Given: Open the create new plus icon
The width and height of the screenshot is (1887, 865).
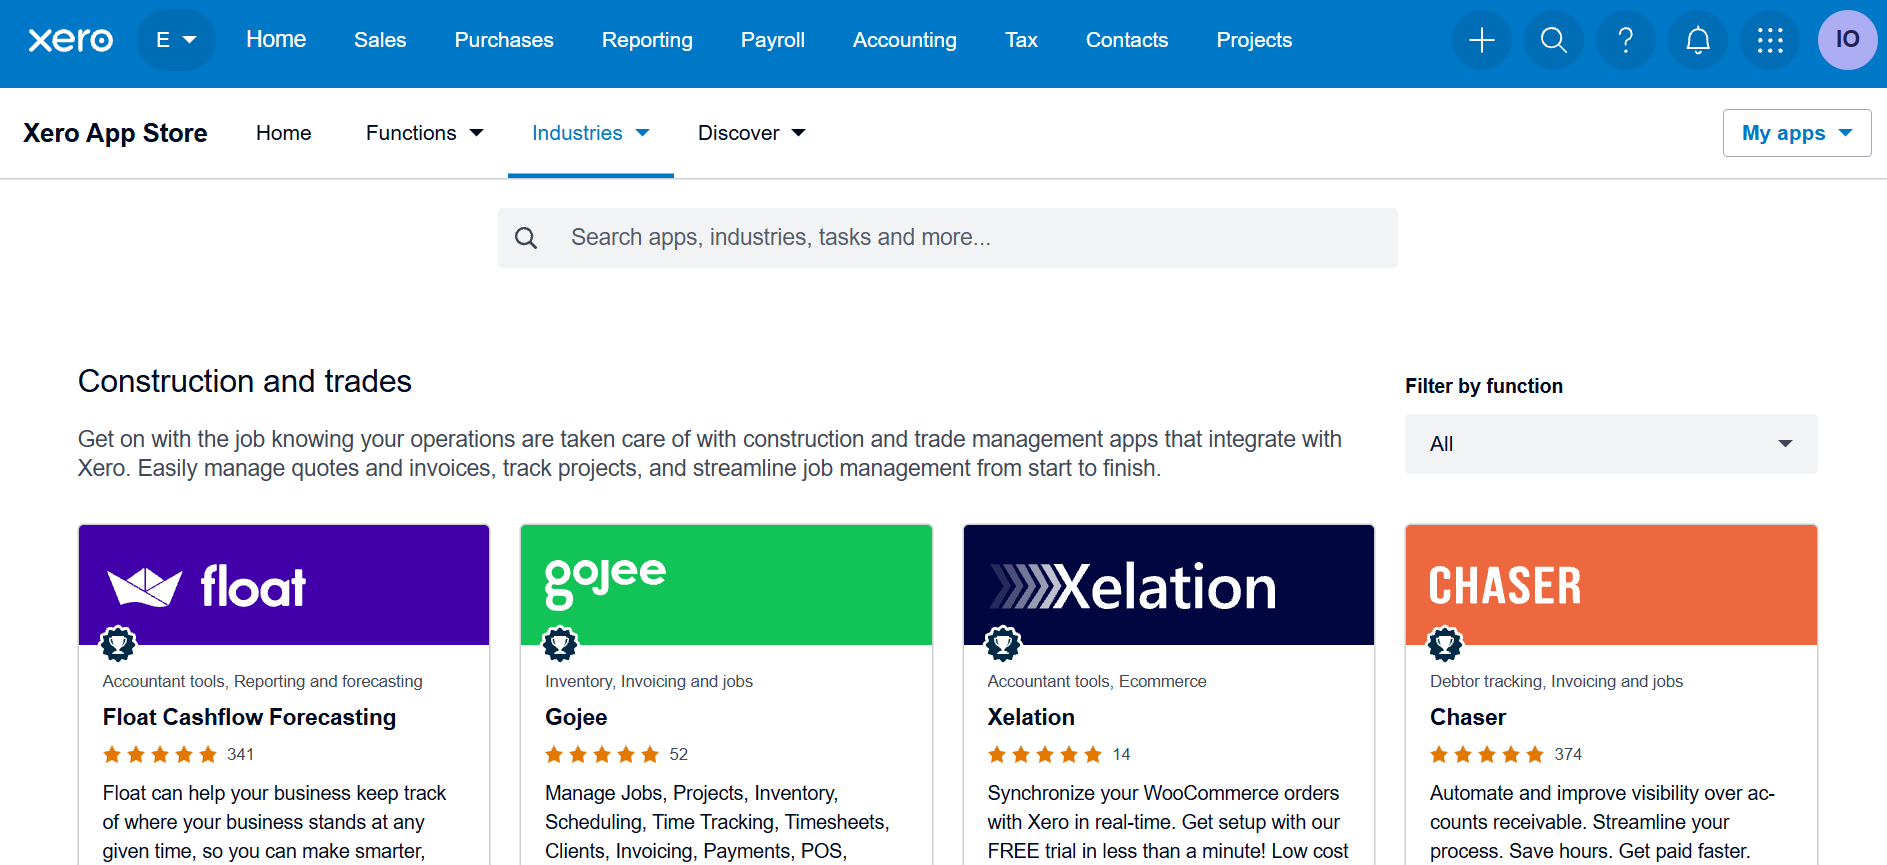Looking at the screenshot, I should click(x=1481, y=40).
